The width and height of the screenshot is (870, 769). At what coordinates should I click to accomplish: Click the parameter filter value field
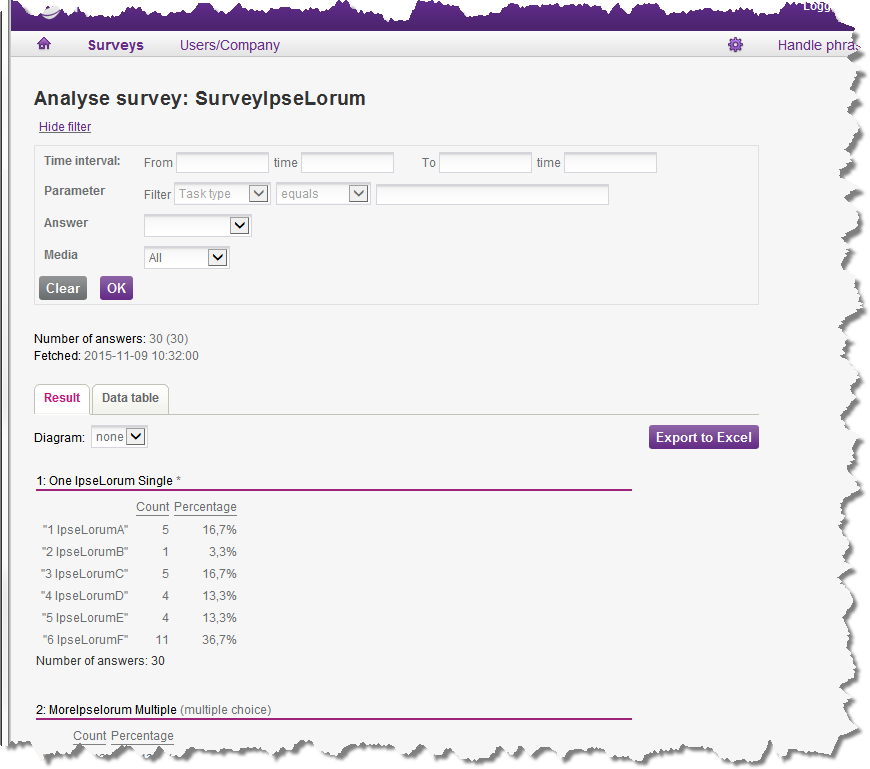[492, 194]
